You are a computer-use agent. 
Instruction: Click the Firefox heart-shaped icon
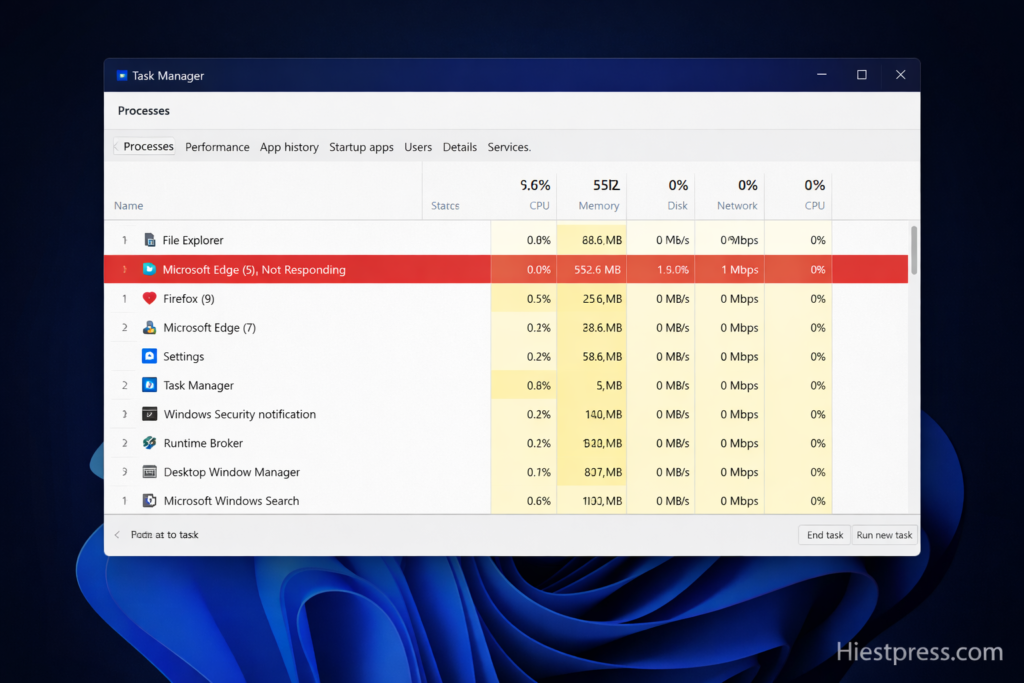(x=150, y=298)
